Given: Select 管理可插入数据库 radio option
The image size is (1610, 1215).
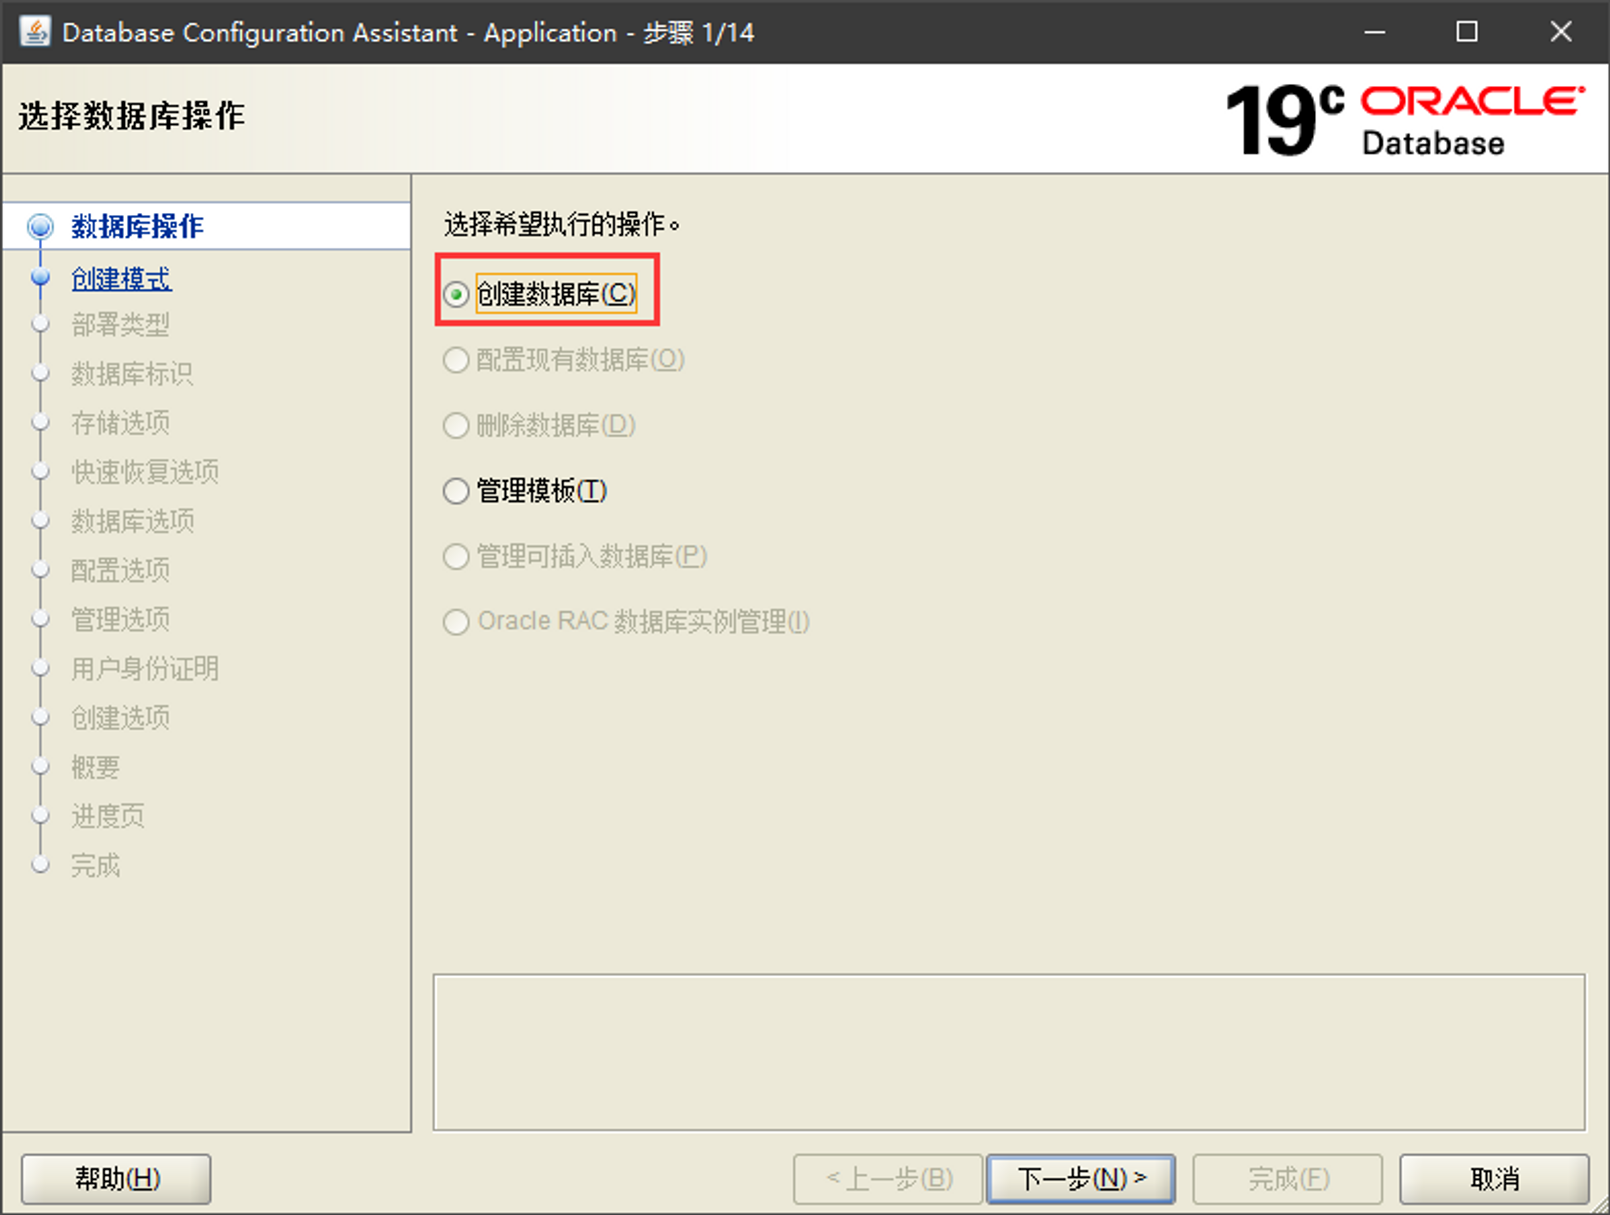Looking at the screenshot, I should pyautogui.click(x=456, y=556).
